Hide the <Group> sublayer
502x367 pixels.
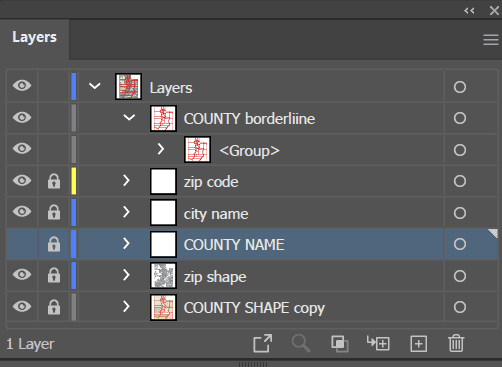tap(22, 148)
